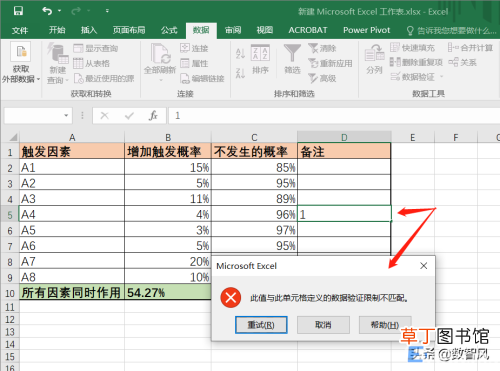Click the cell containing A7

coord(72,261)
